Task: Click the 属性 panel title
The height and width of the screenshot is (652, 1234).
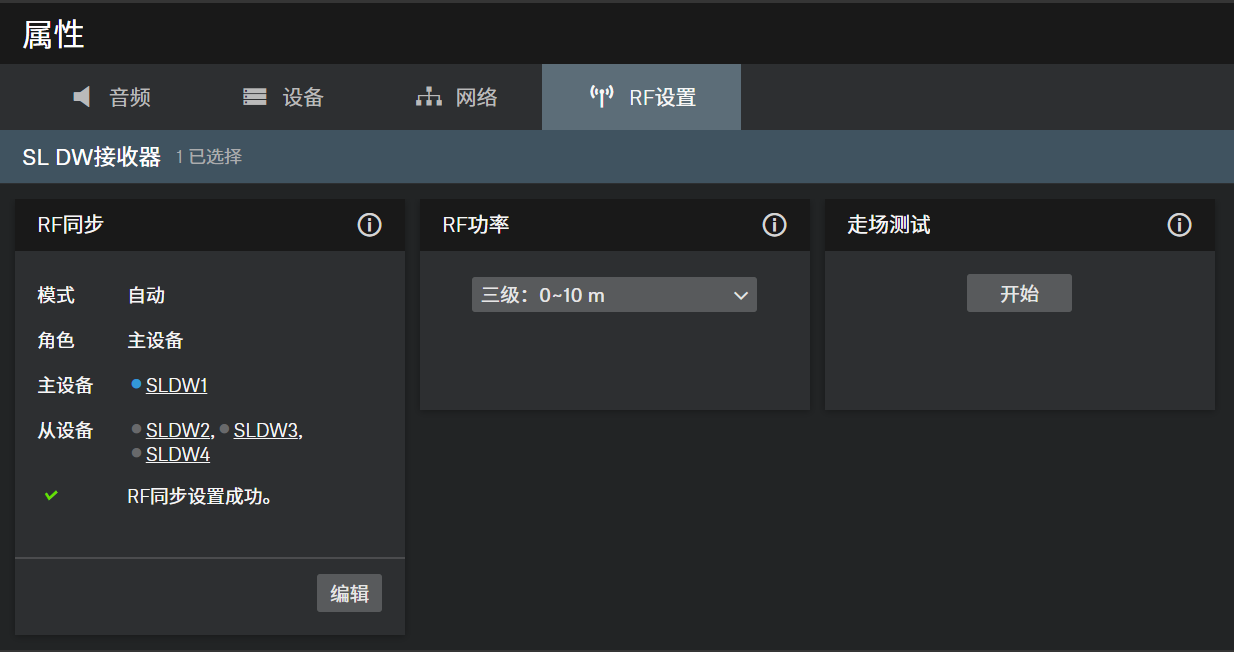Action: pos(53,35)
